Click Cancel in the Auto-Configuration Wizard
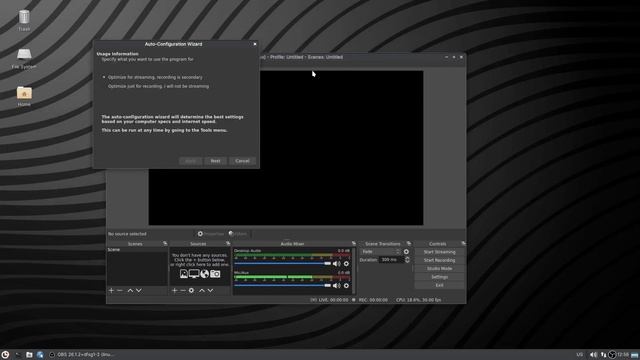640x360 pixels. point(242,161)
